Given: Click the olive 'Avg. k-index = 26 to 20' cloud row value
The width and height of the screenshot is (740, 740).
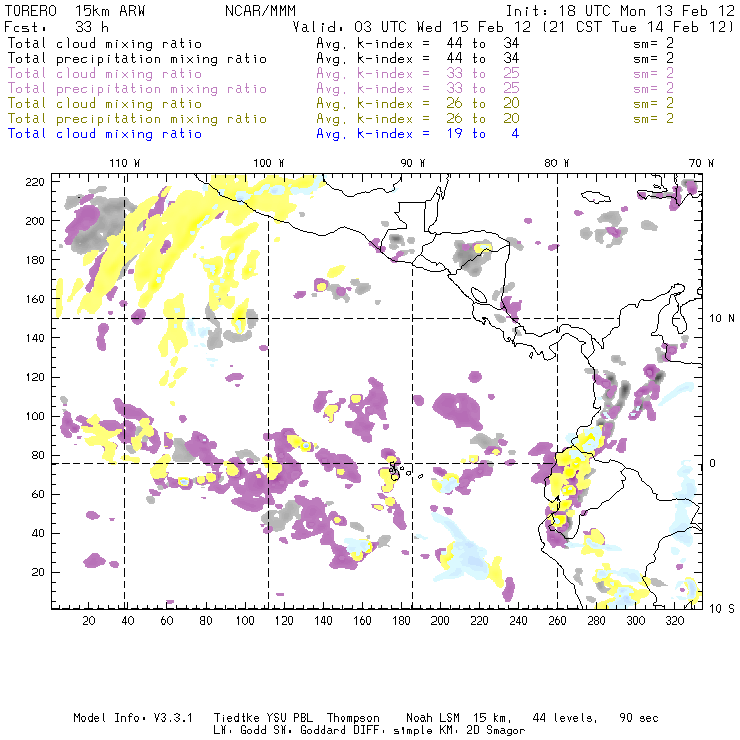Looking at the screenshot, I should point(418,103).
